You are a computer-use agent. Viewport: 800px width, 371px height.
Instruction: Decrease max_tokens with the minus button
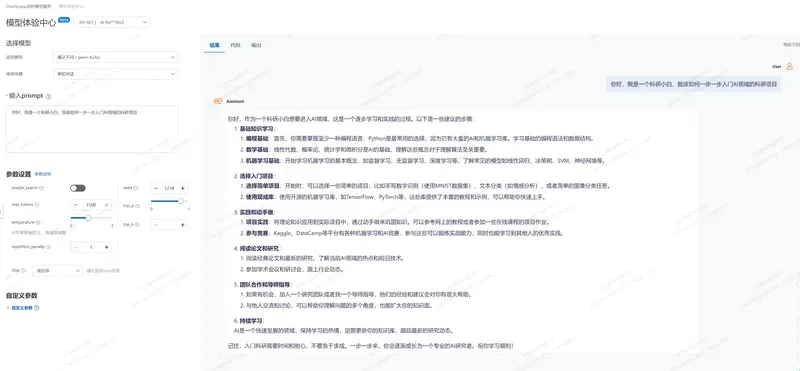click(76, 205)
